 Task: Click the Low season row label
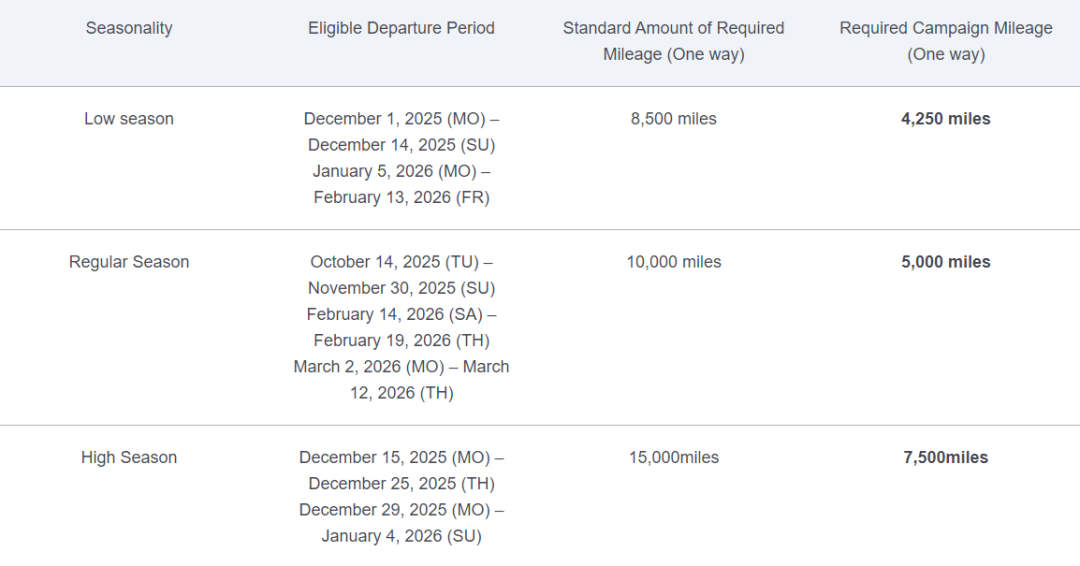pos(129,118)
